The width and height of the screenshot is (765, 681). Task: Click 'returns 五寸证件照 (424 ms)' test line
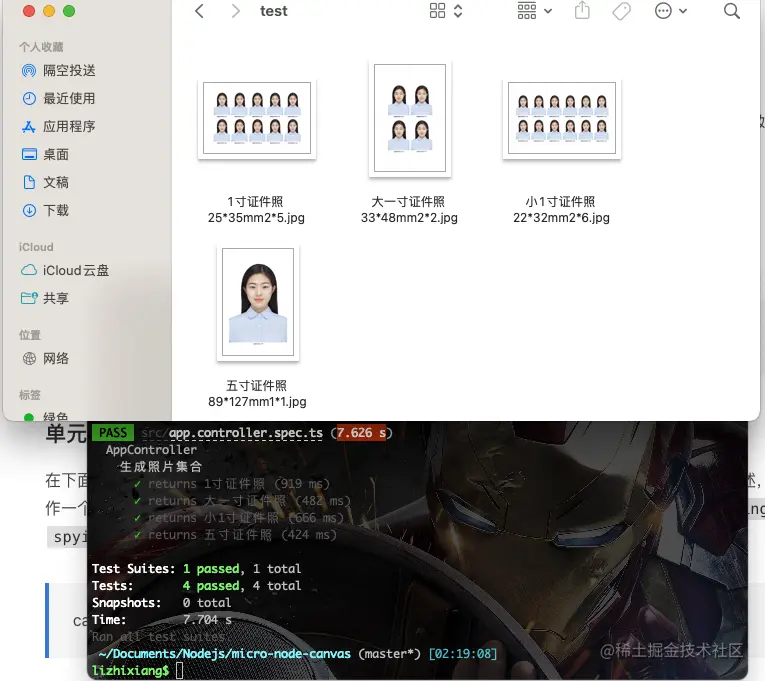236,535
